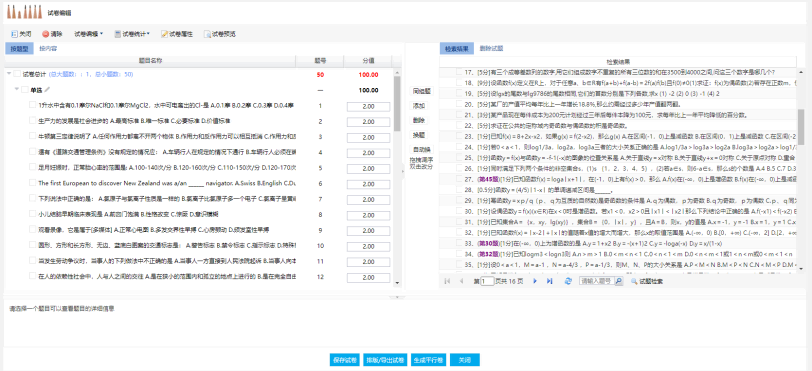Open the 试卷编辑 dropdown menu

pyautogui.click(x=89, y=34)
